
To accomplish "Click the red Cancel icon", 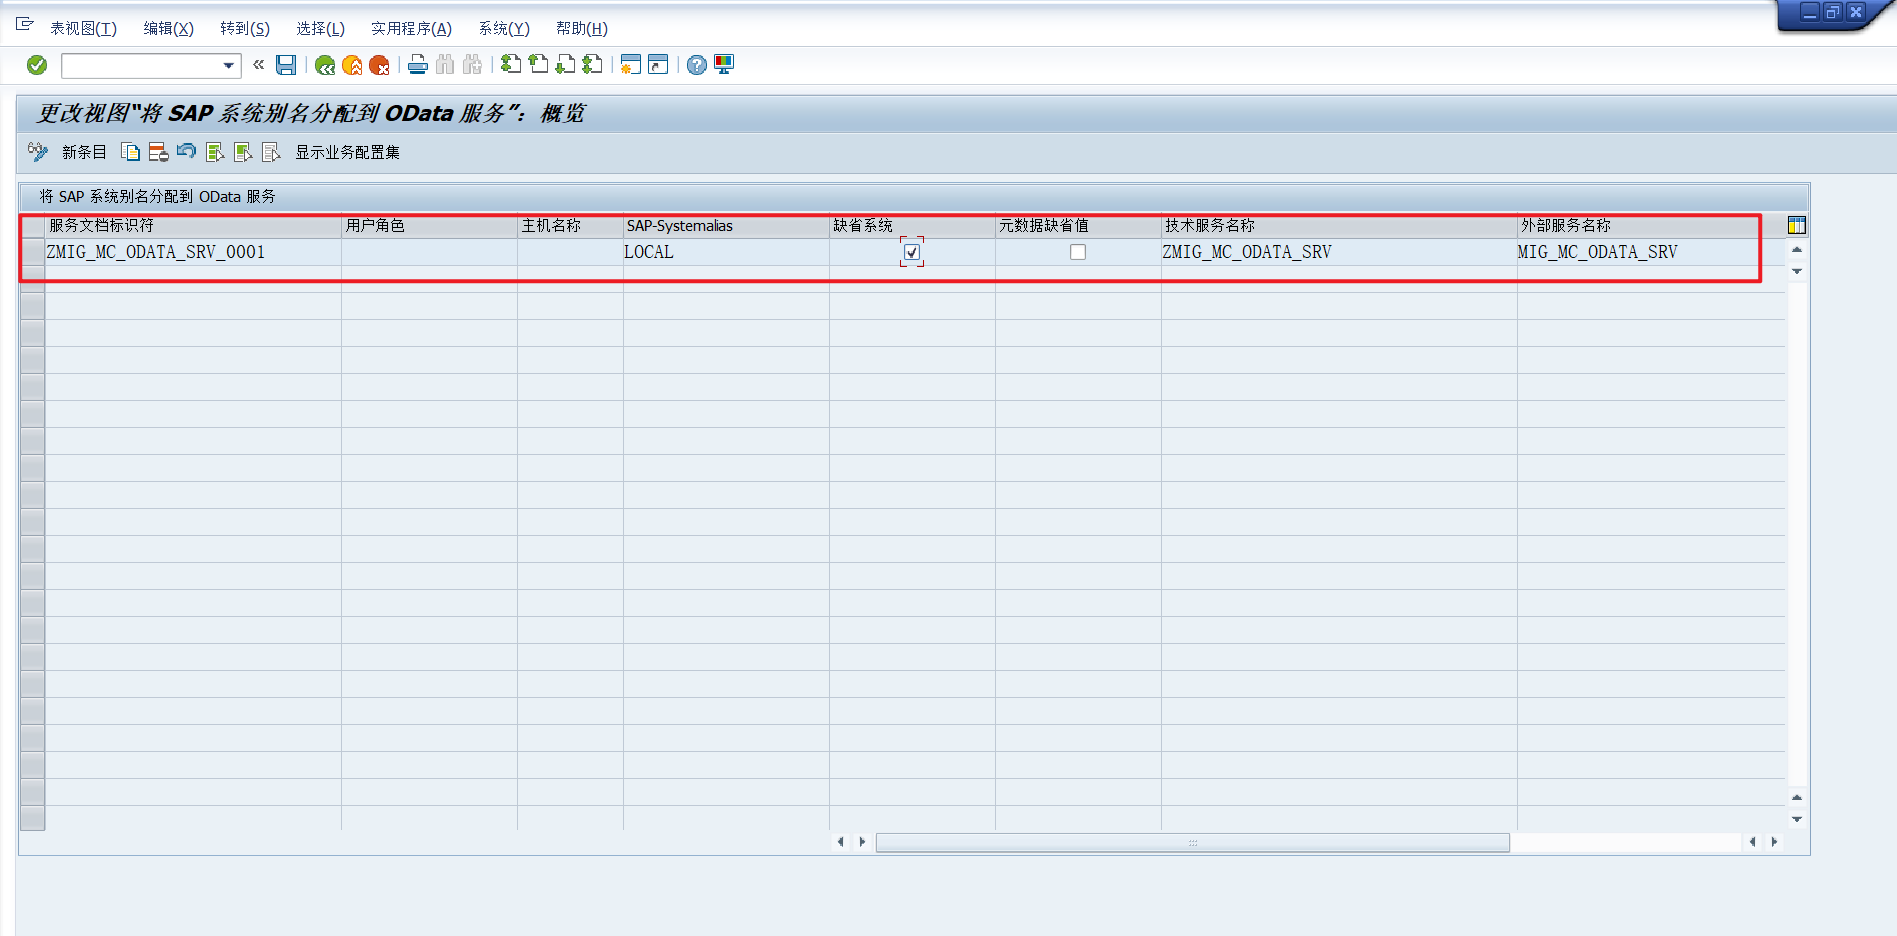I will coord(379,65).
